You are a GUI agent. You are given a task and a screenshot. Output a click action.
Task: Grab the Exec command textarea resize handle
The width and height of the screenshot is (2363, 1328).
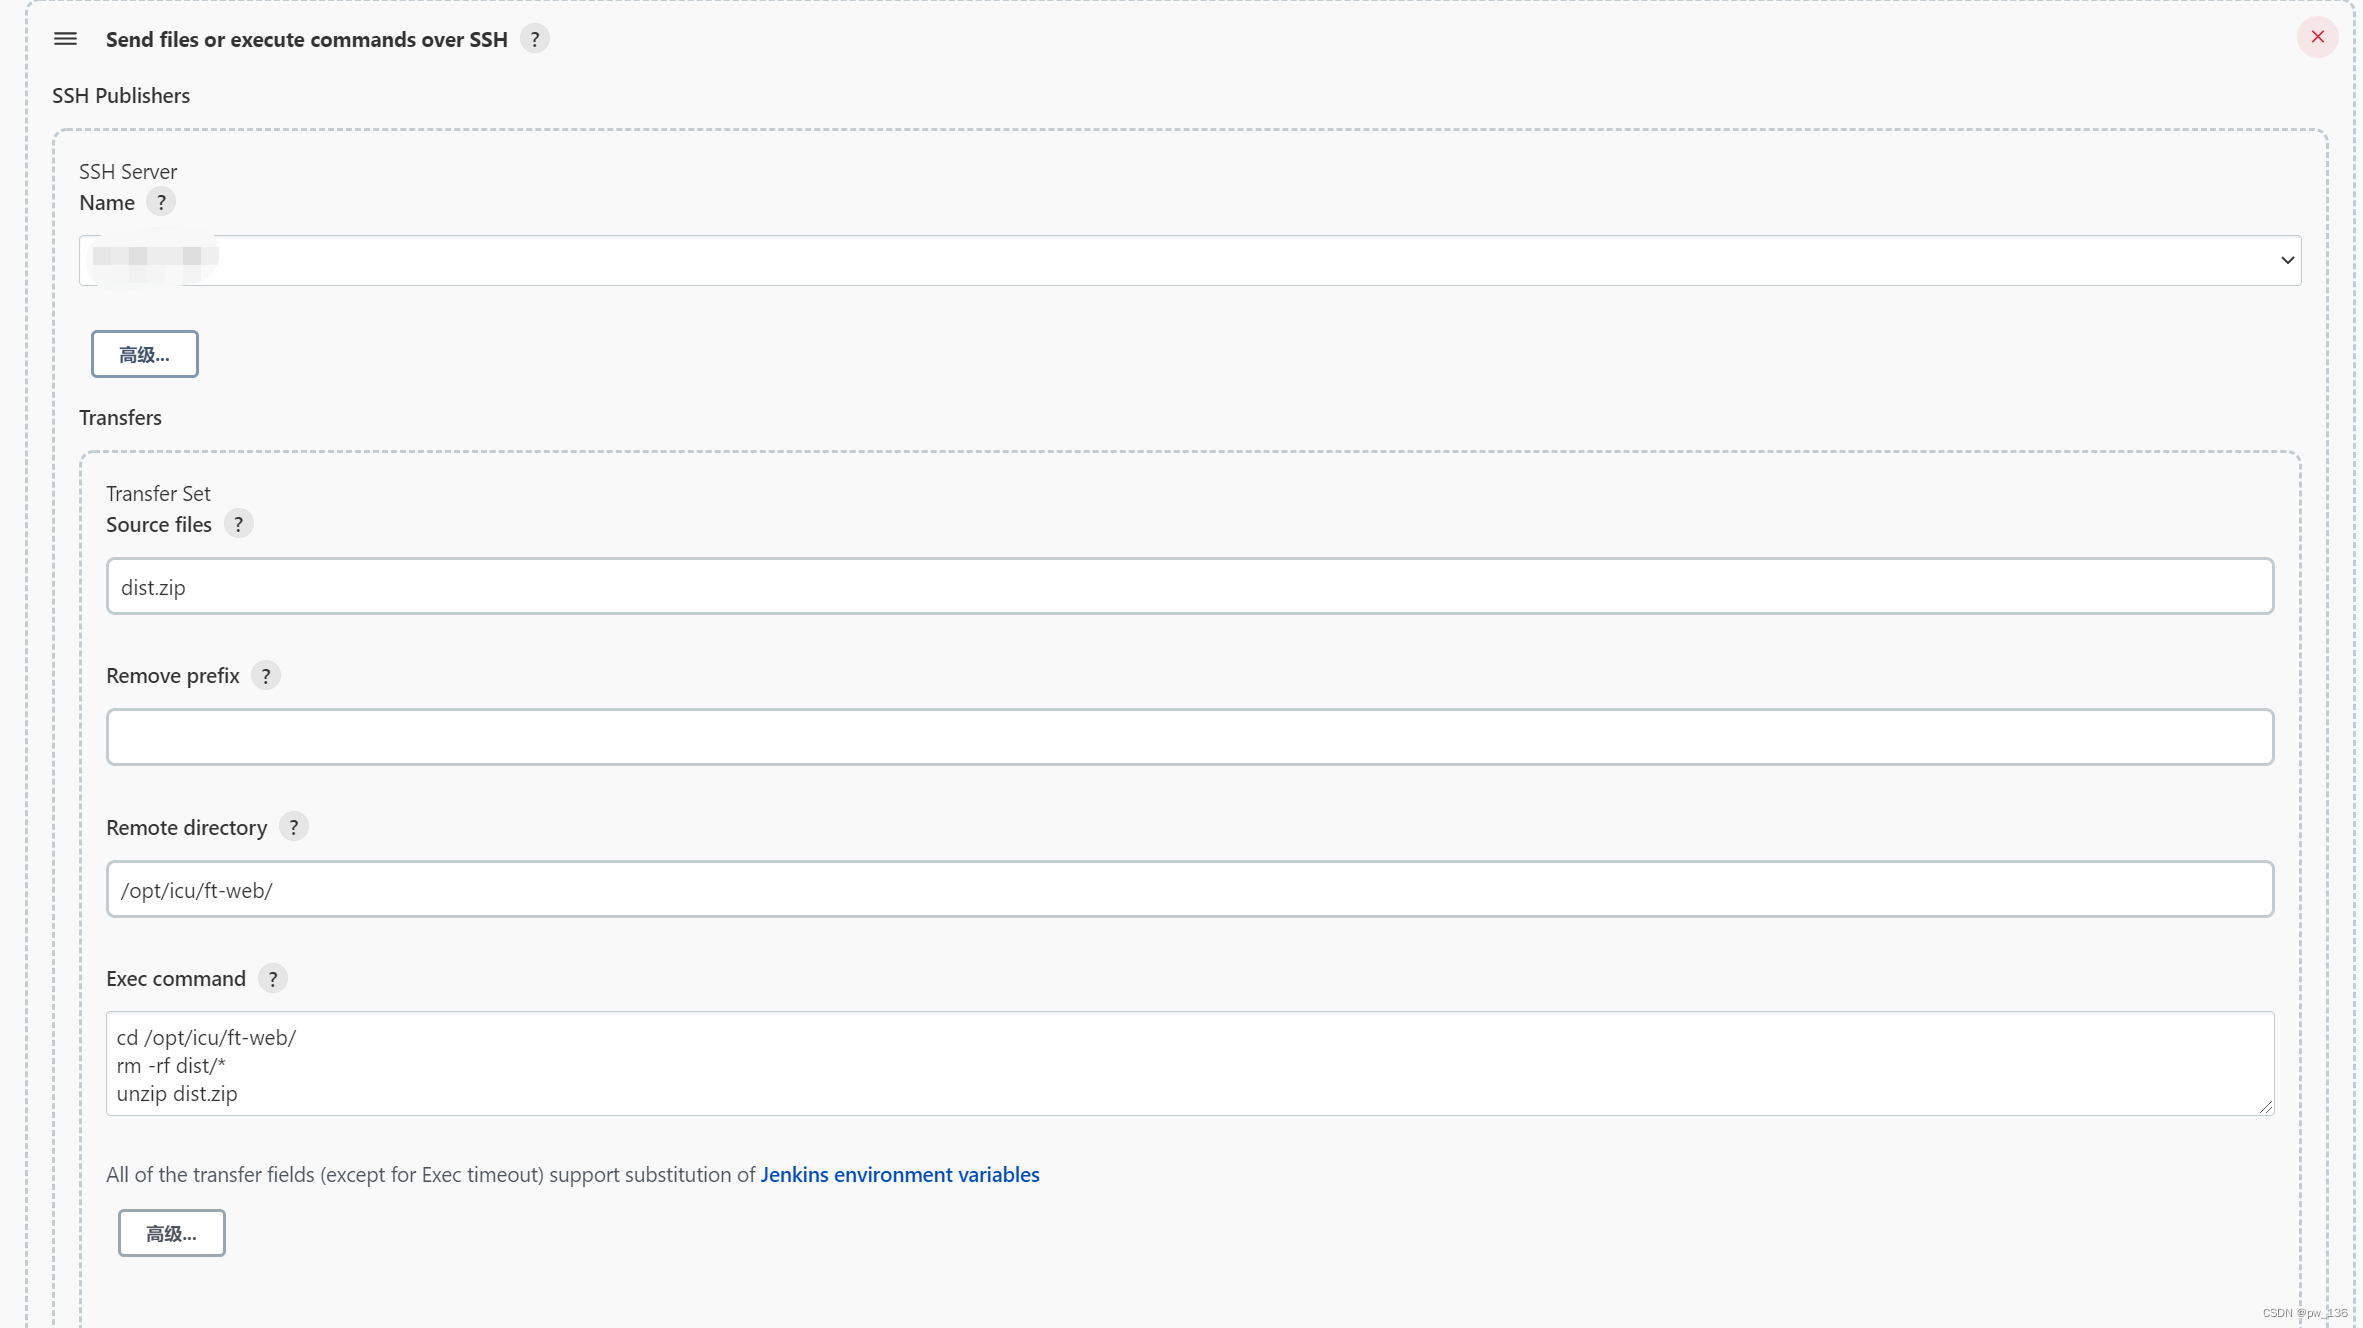[2266, 1107]
